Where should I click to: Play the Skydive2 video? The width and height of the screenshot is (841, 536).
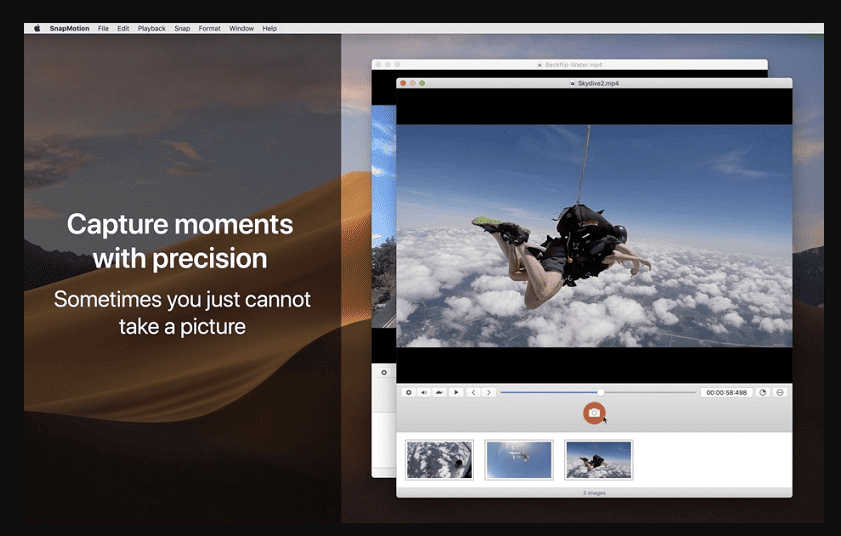[456, 393]
